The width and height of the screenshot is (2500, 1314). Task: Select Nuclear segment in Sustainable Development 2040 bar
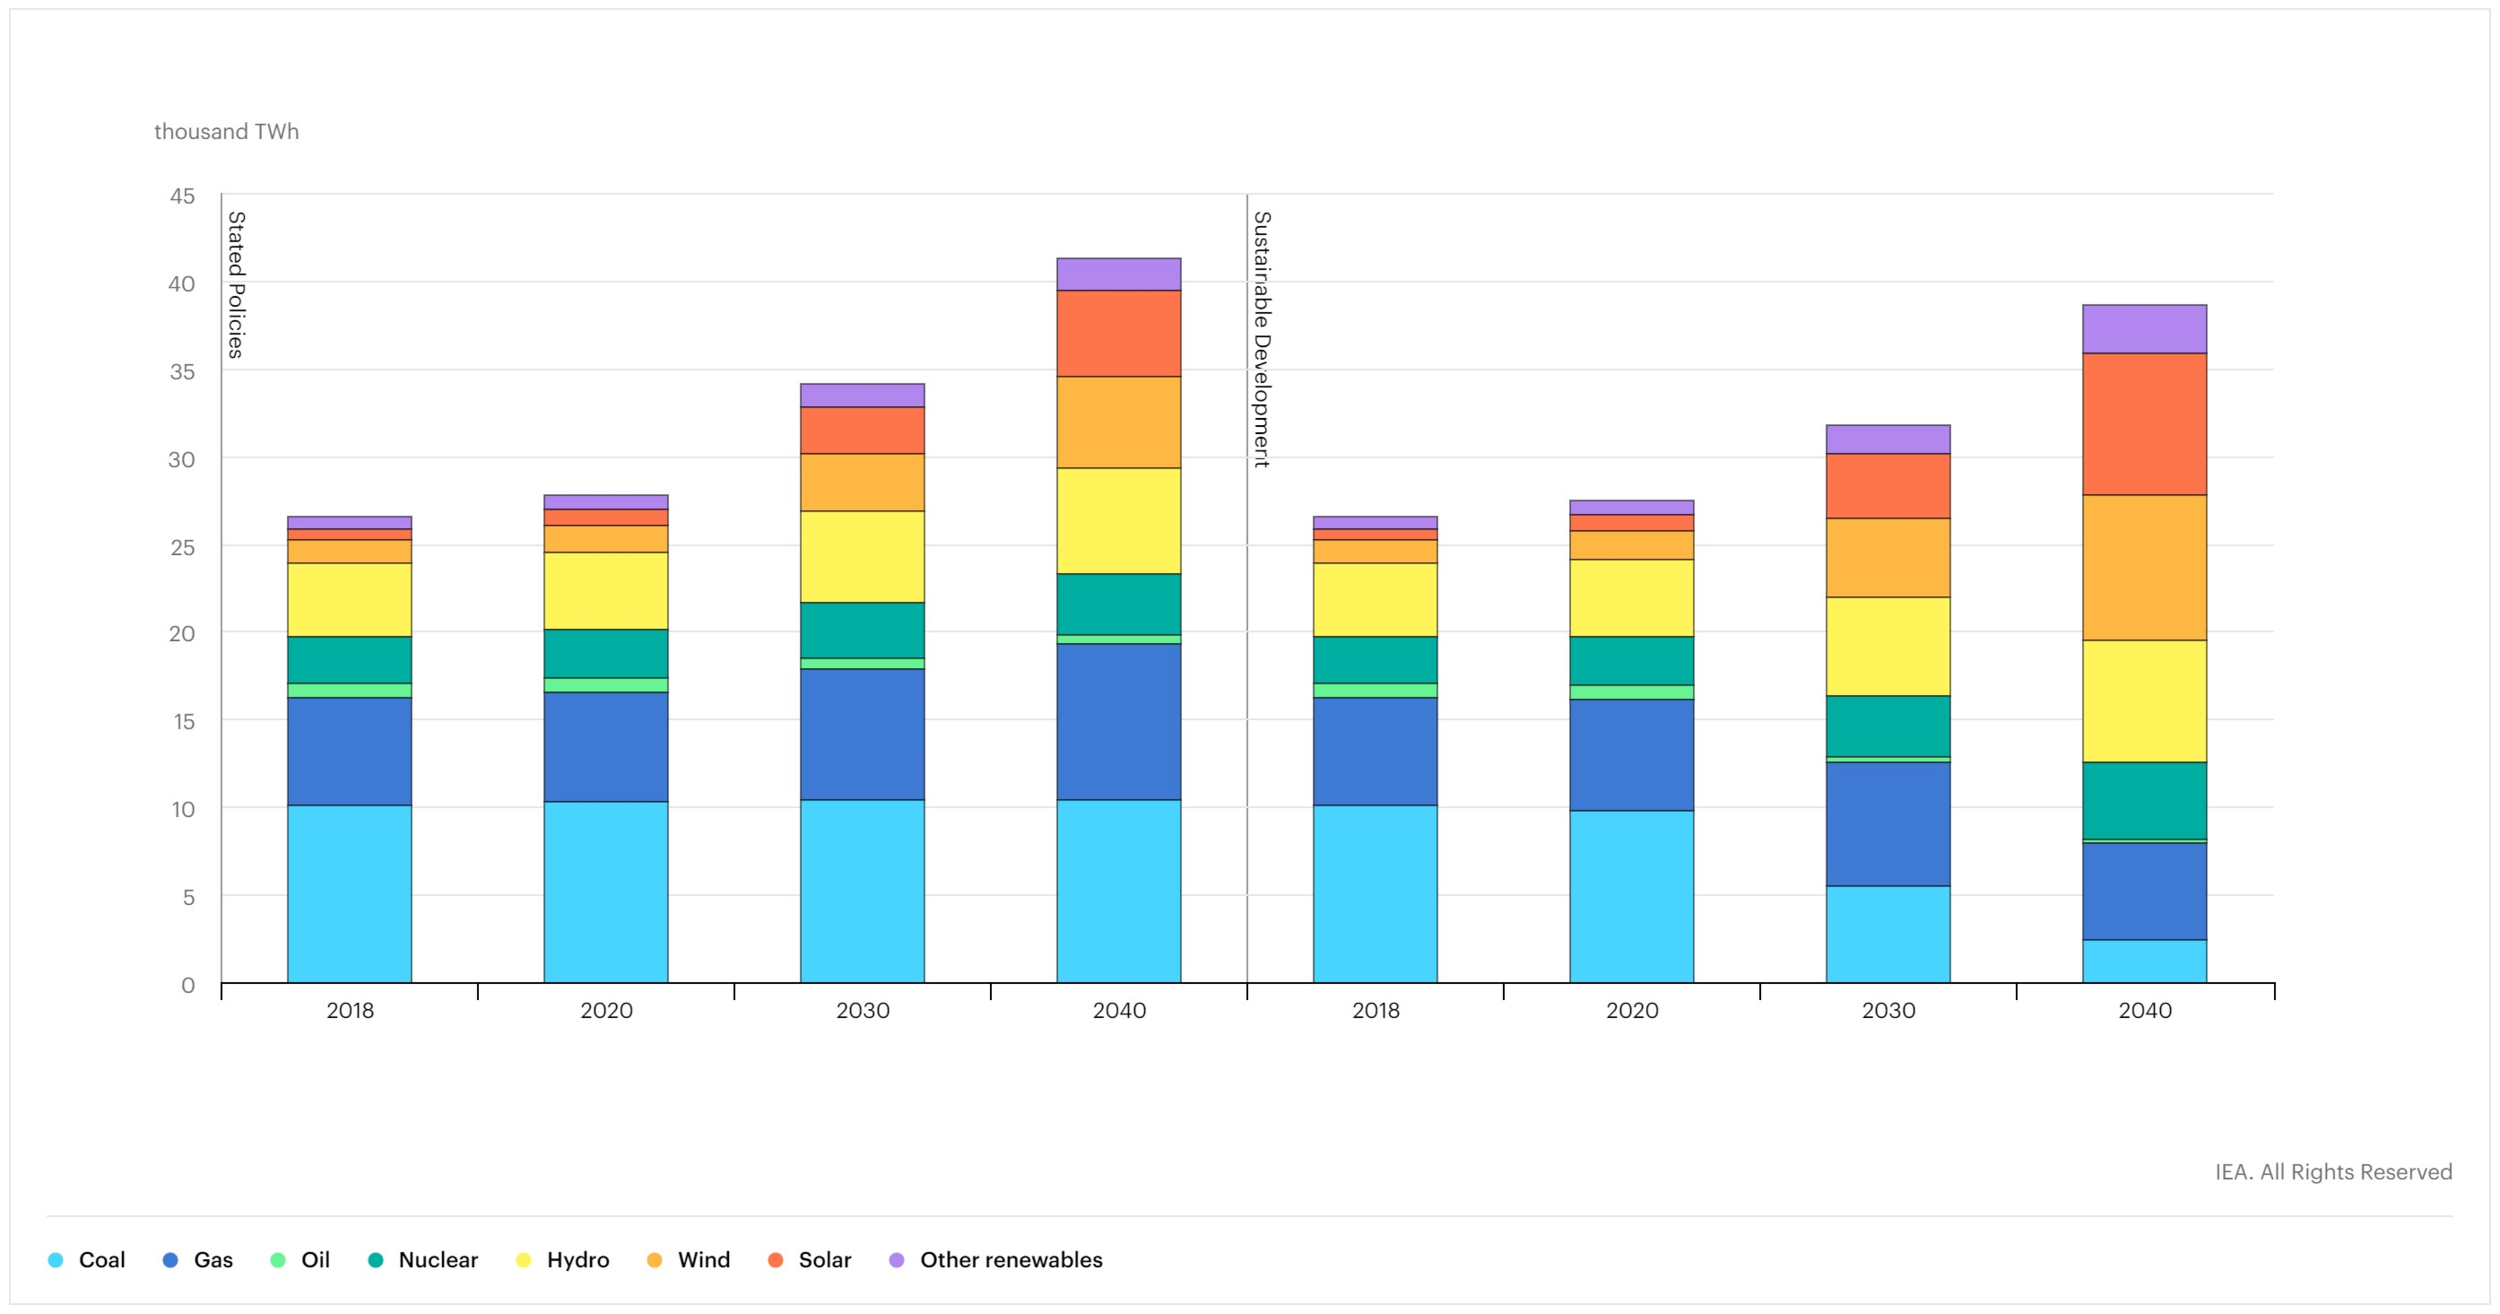2144,800
